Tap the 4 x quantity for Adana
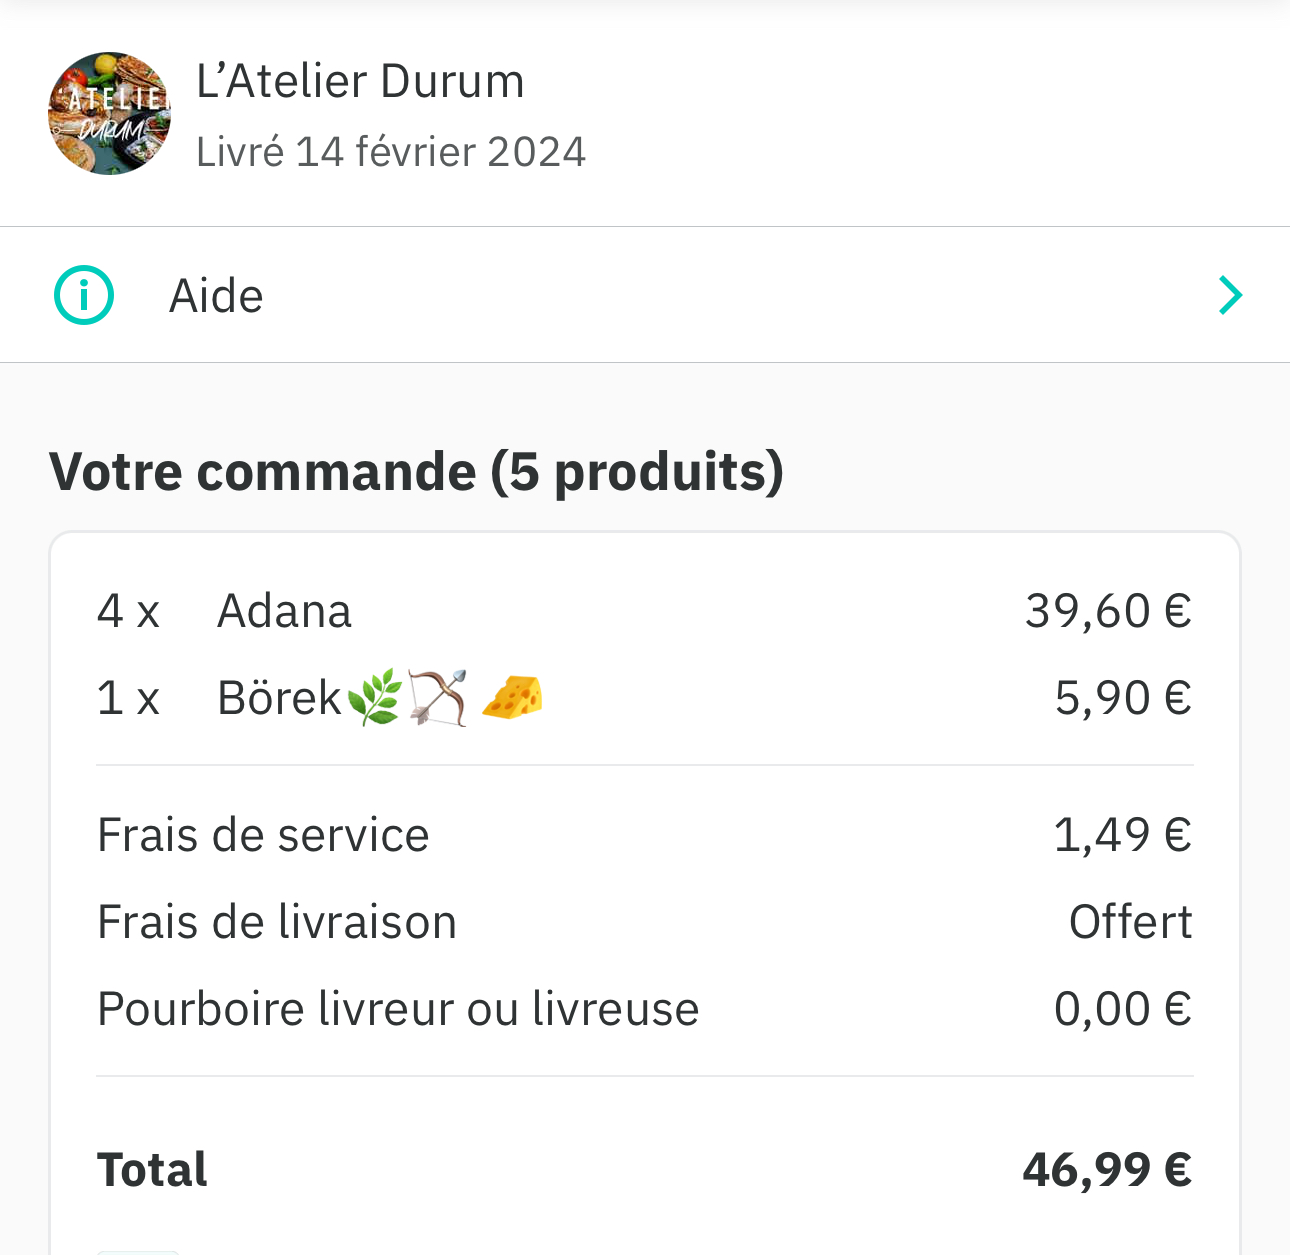 [x=128, y=611]
